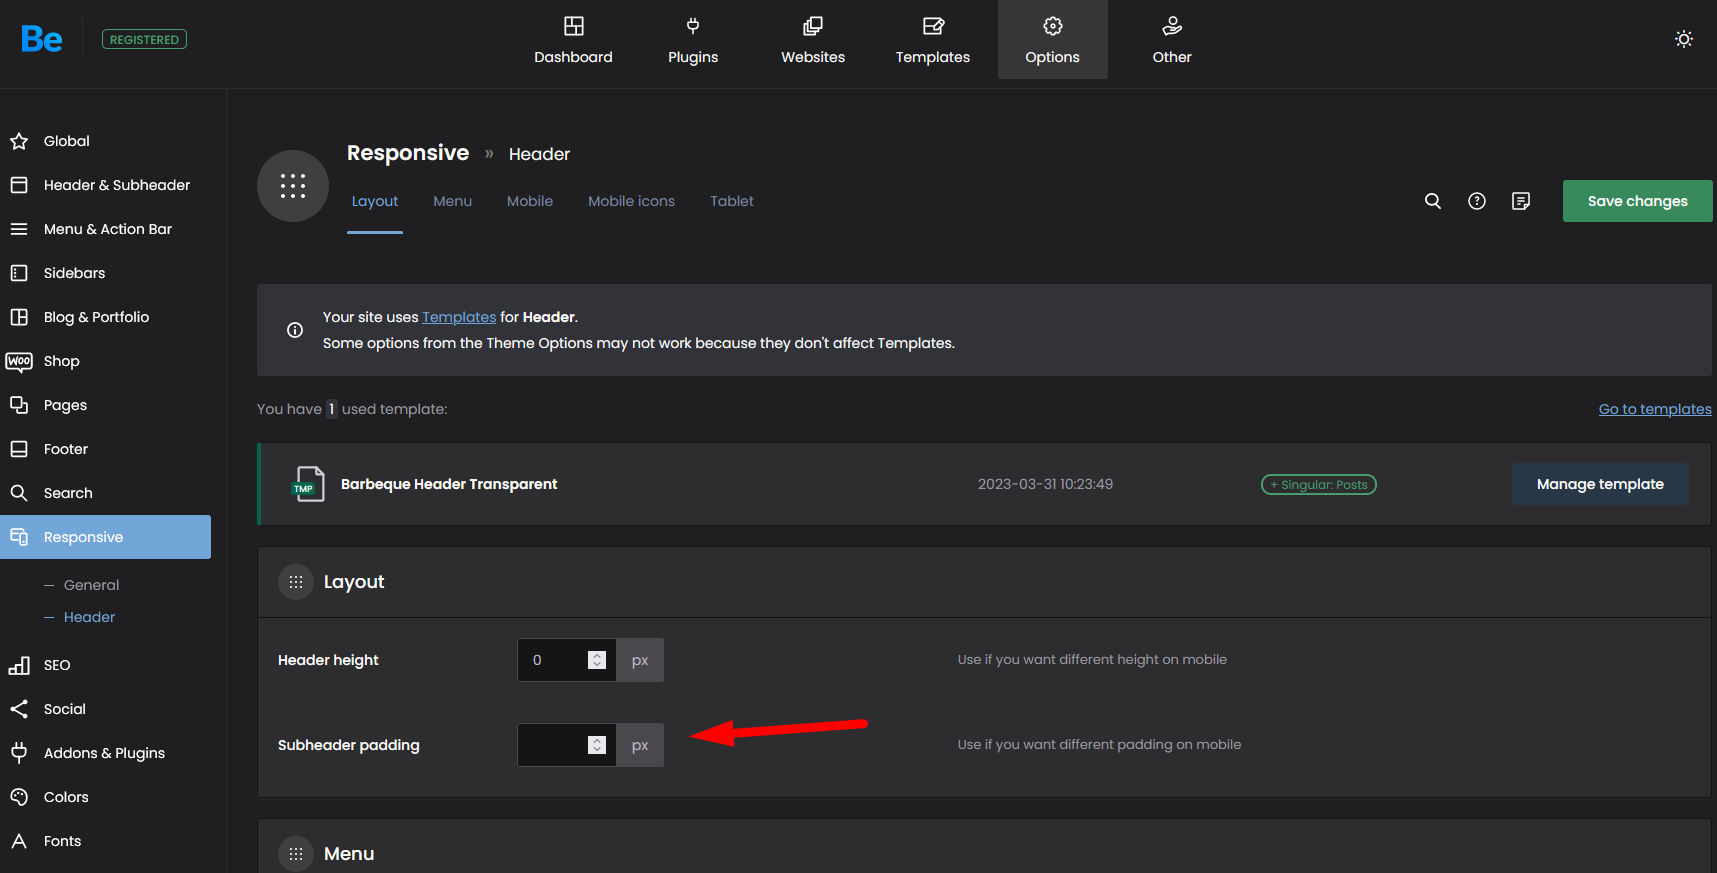Switch to the Layout tab
This screenshot has width=1717, height=873.
(x=375, y=201)
